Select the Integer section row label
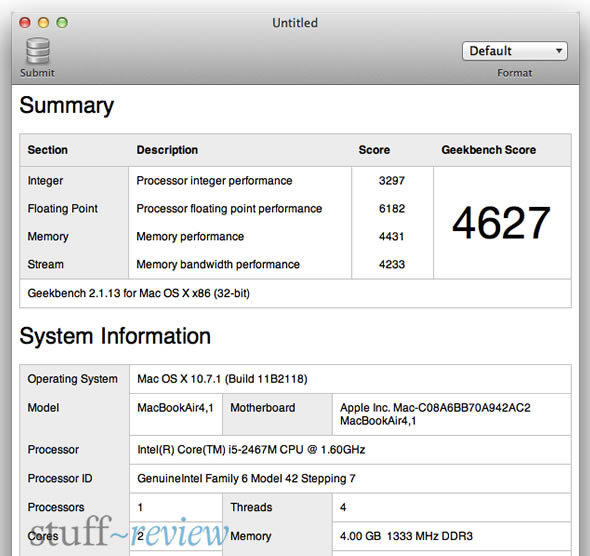590x556 pixels. pos(45,181)
